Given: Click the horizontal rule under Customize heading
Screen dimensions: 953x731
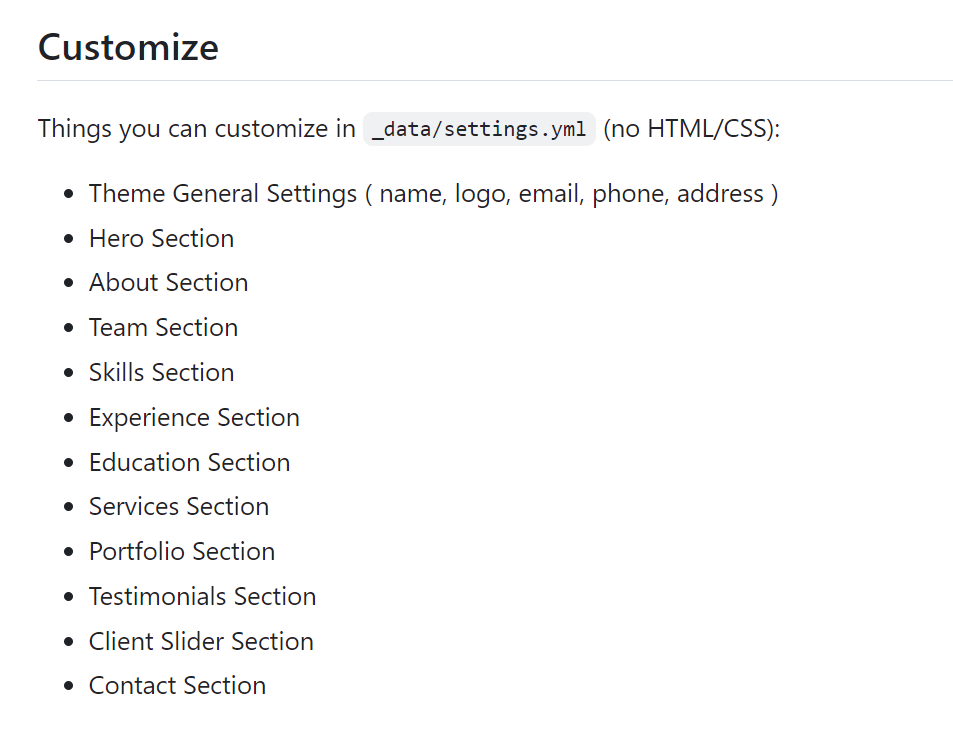Looking at the screenshot, I should pos(494,80).
